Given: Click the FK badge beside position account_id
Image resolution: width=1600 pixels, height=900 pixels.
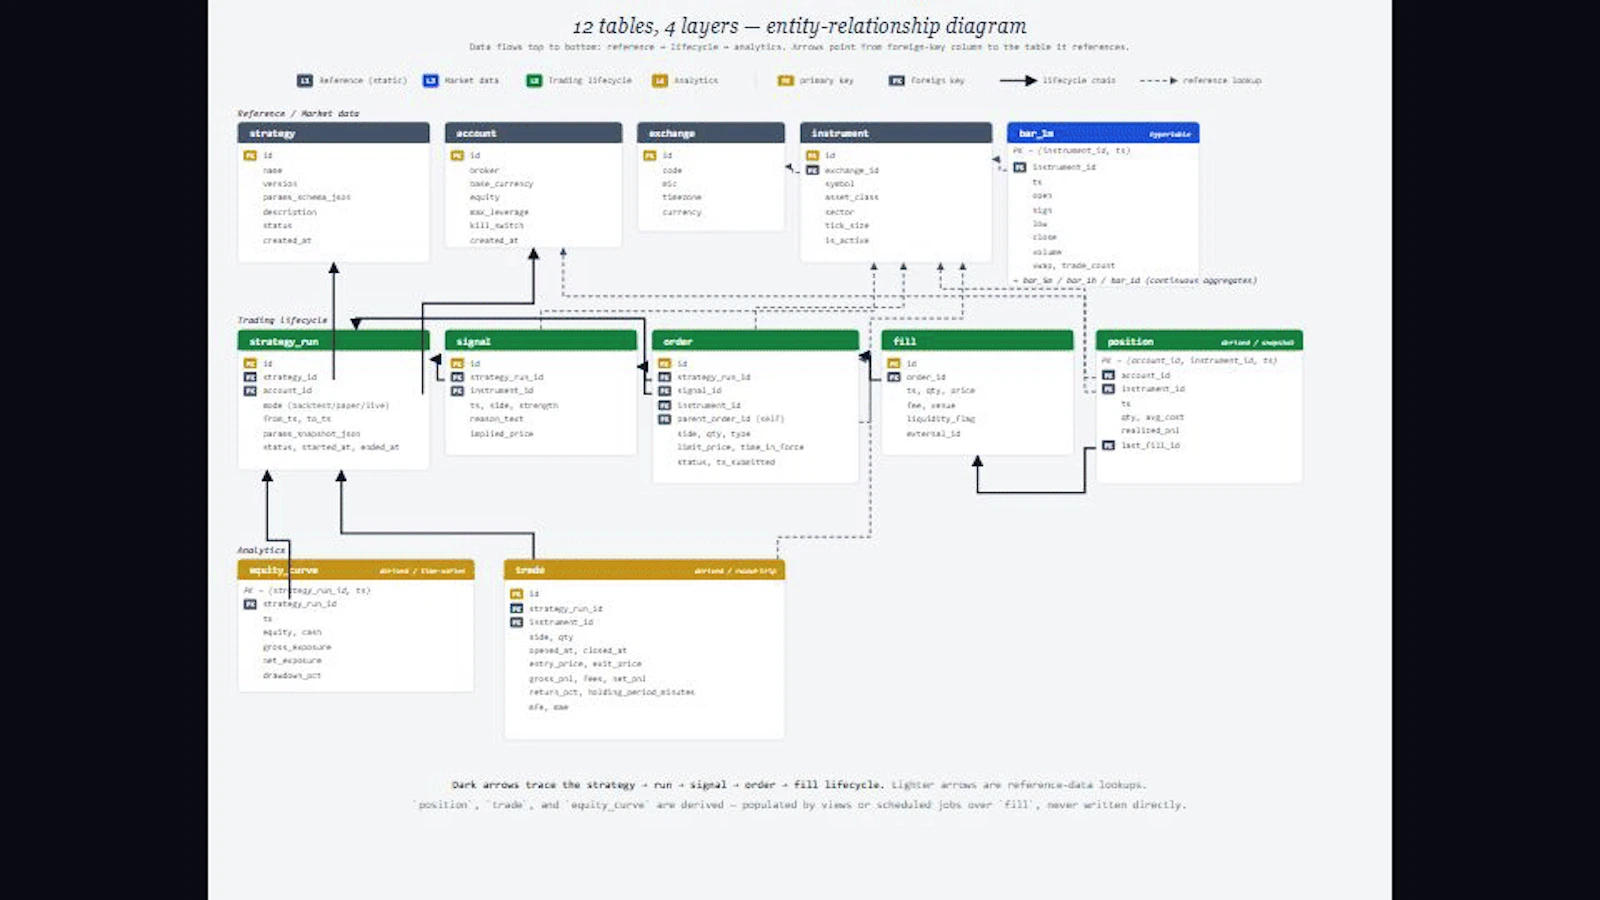Looking at the screenshot, I should (x=1109, y=375).
